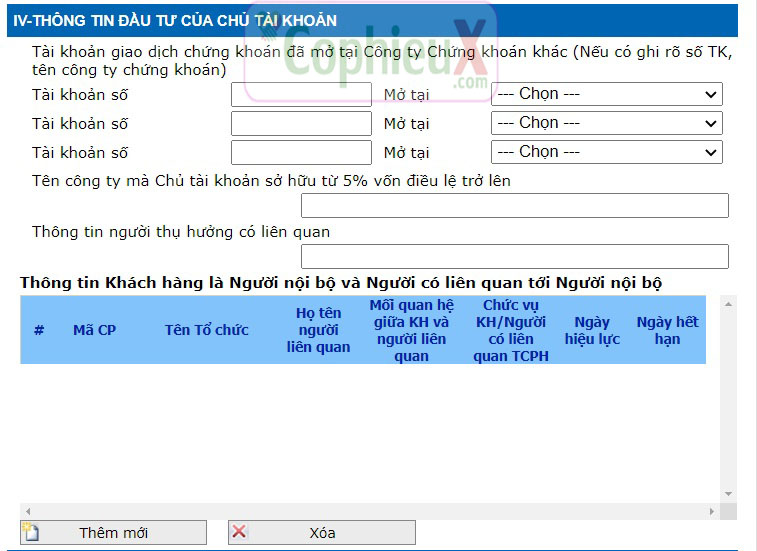Click the horizontal scrollbar right arrow
The image size is (757, 551).
tap(711, 511)
